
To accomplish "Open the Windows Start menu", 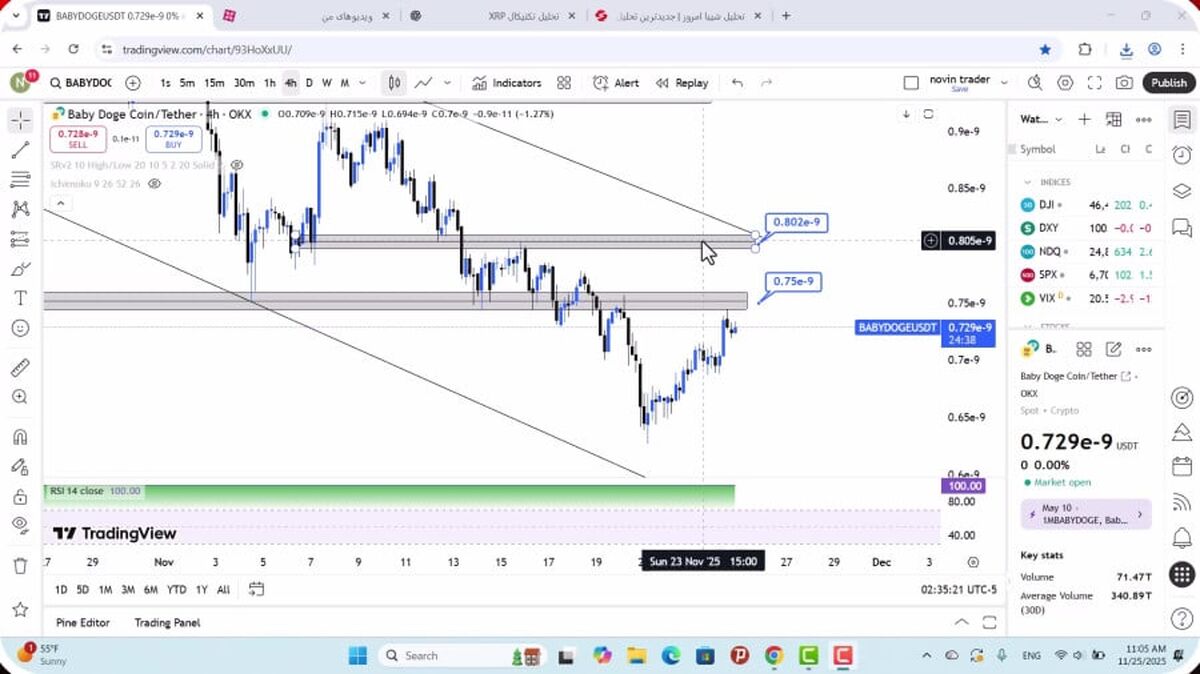I will click(357, 655).
